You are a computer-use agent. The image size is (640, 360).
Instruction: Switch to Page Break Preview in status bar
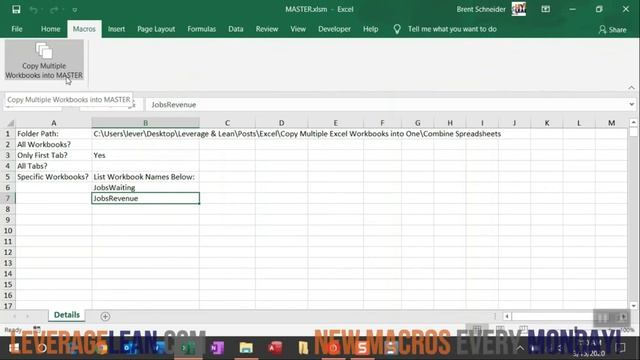coord(523,329)
